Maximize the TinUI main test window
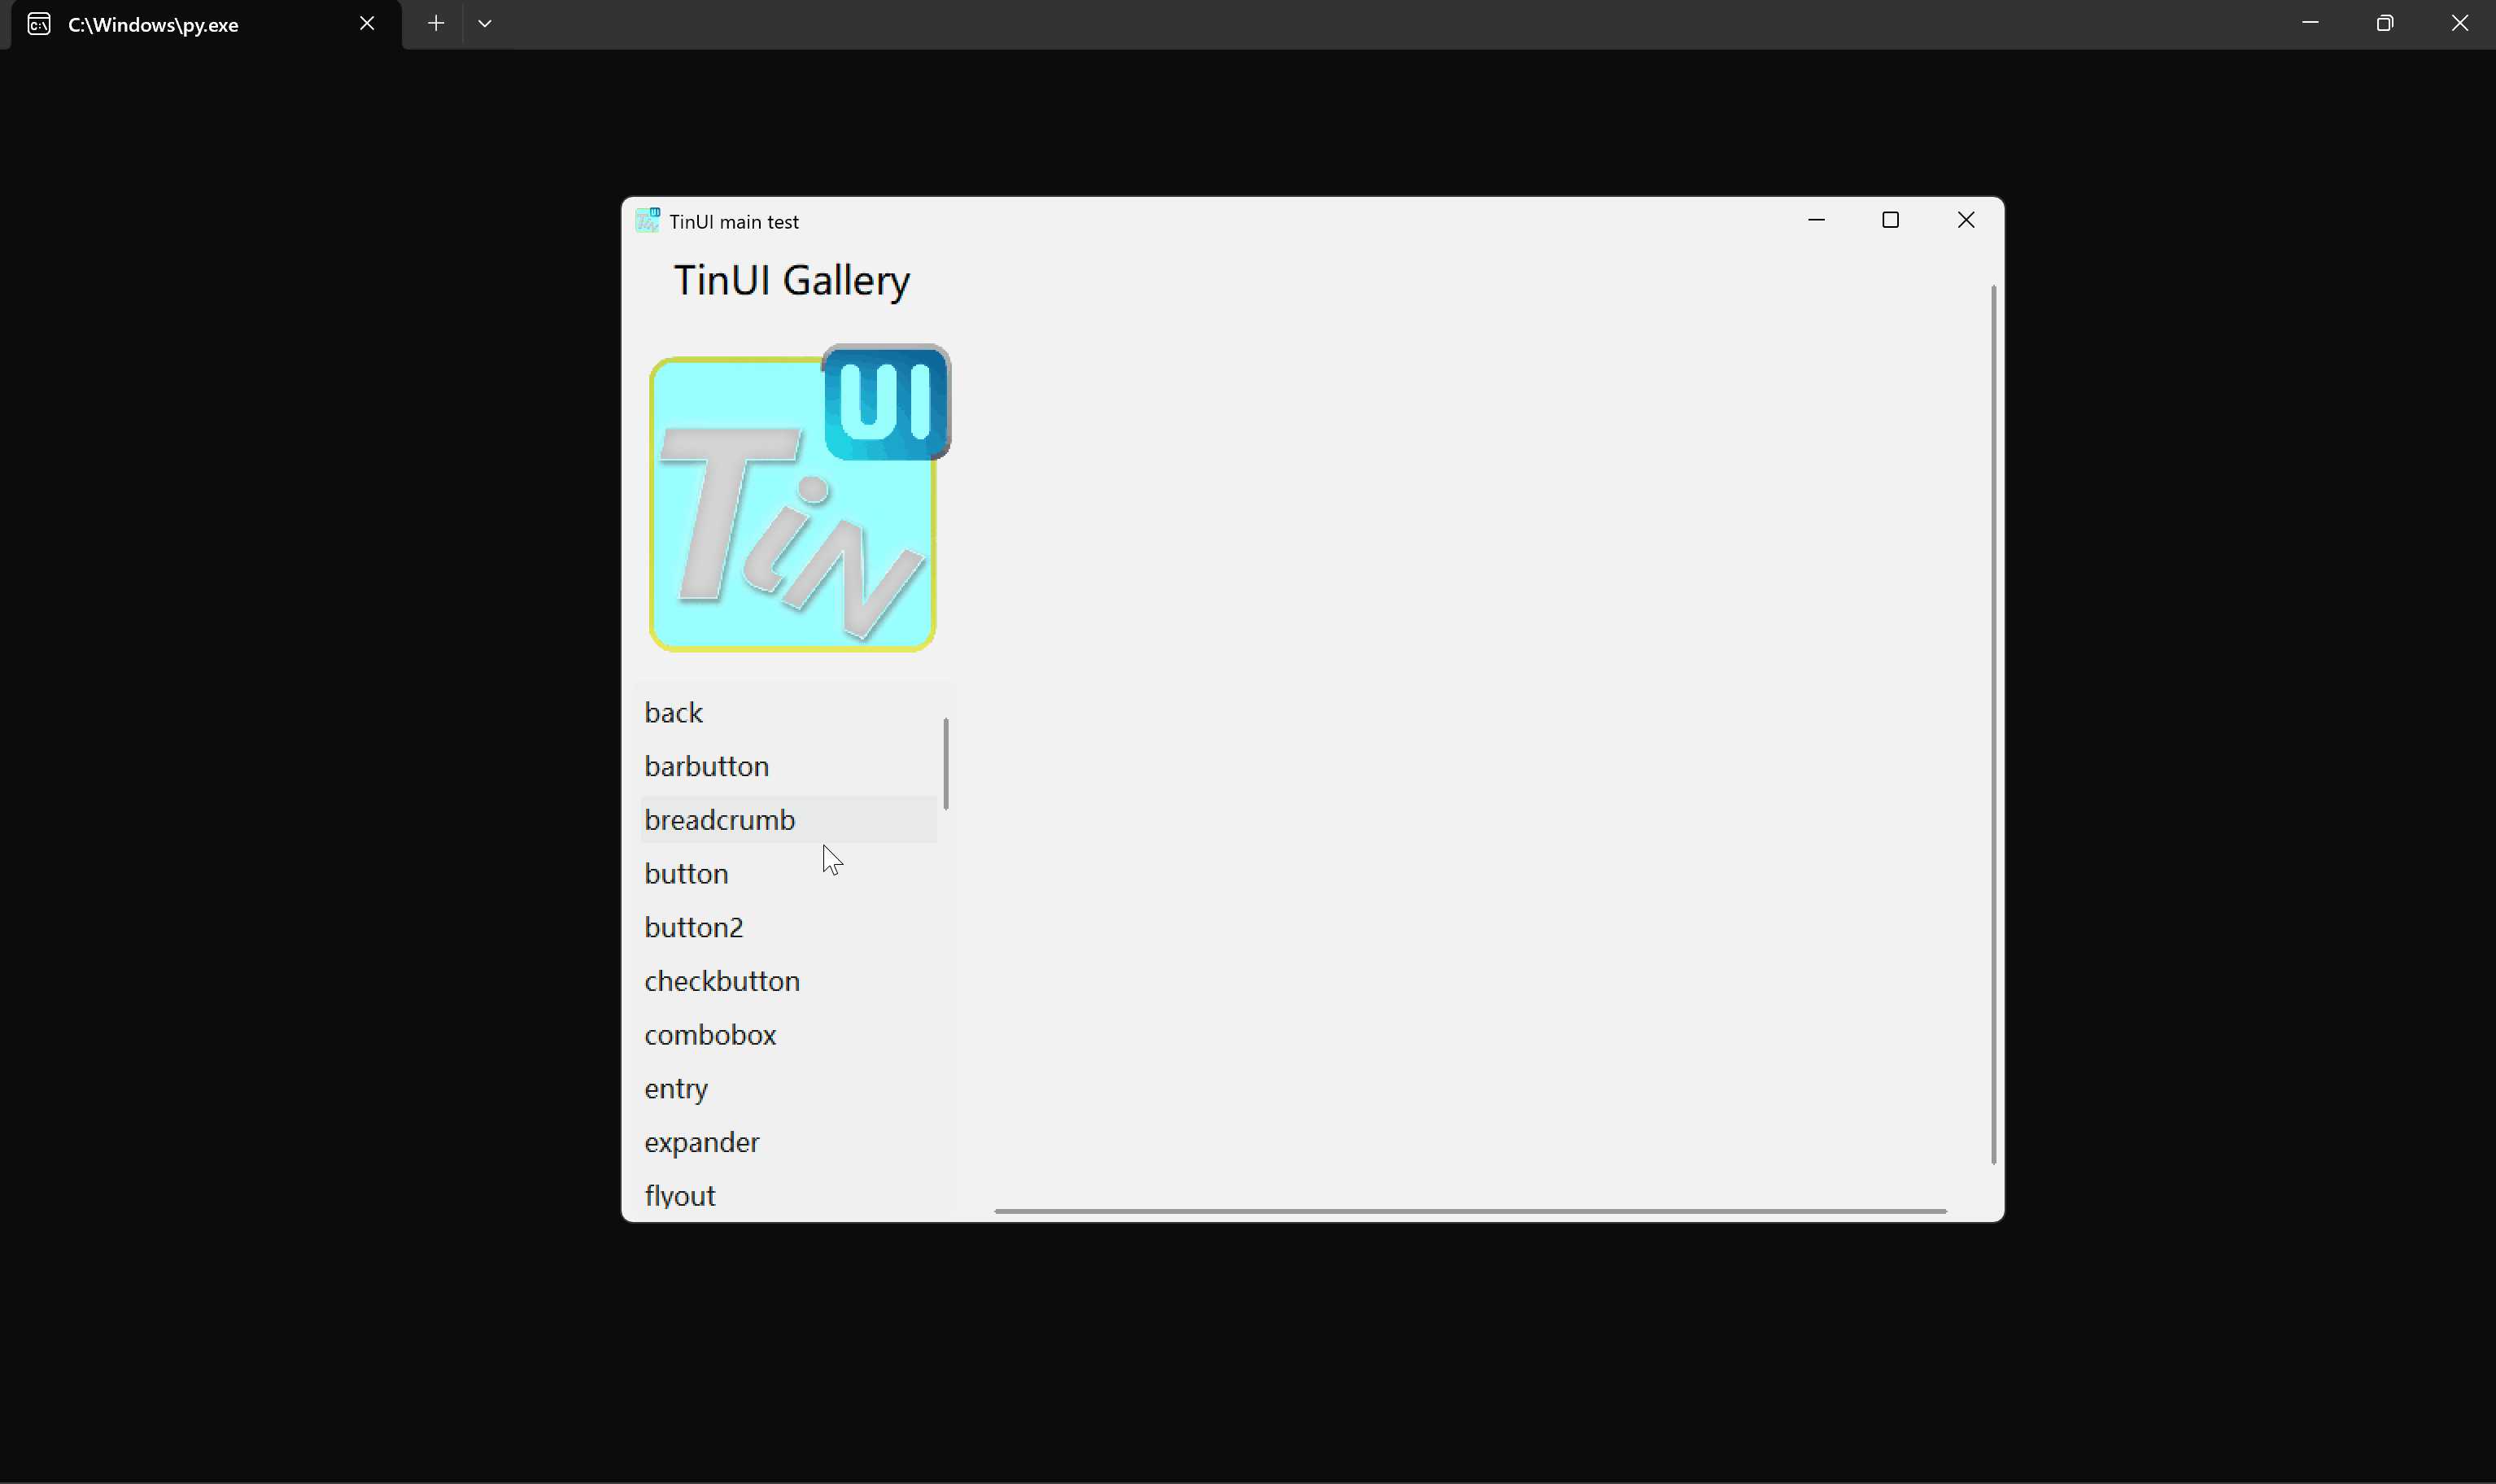2496x1484 pixels. click(1890, 220)
